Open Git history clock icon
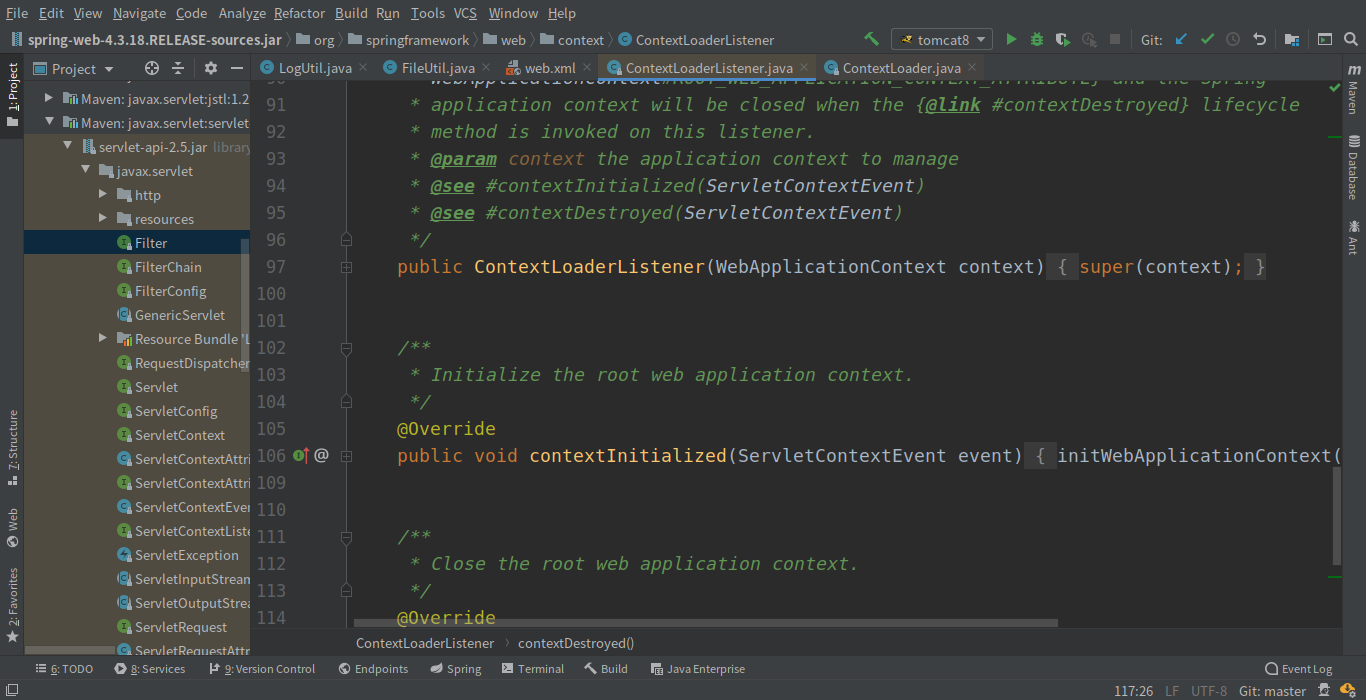The image size is (1366, 700). pyautogui.click(x=1233, y=40)
